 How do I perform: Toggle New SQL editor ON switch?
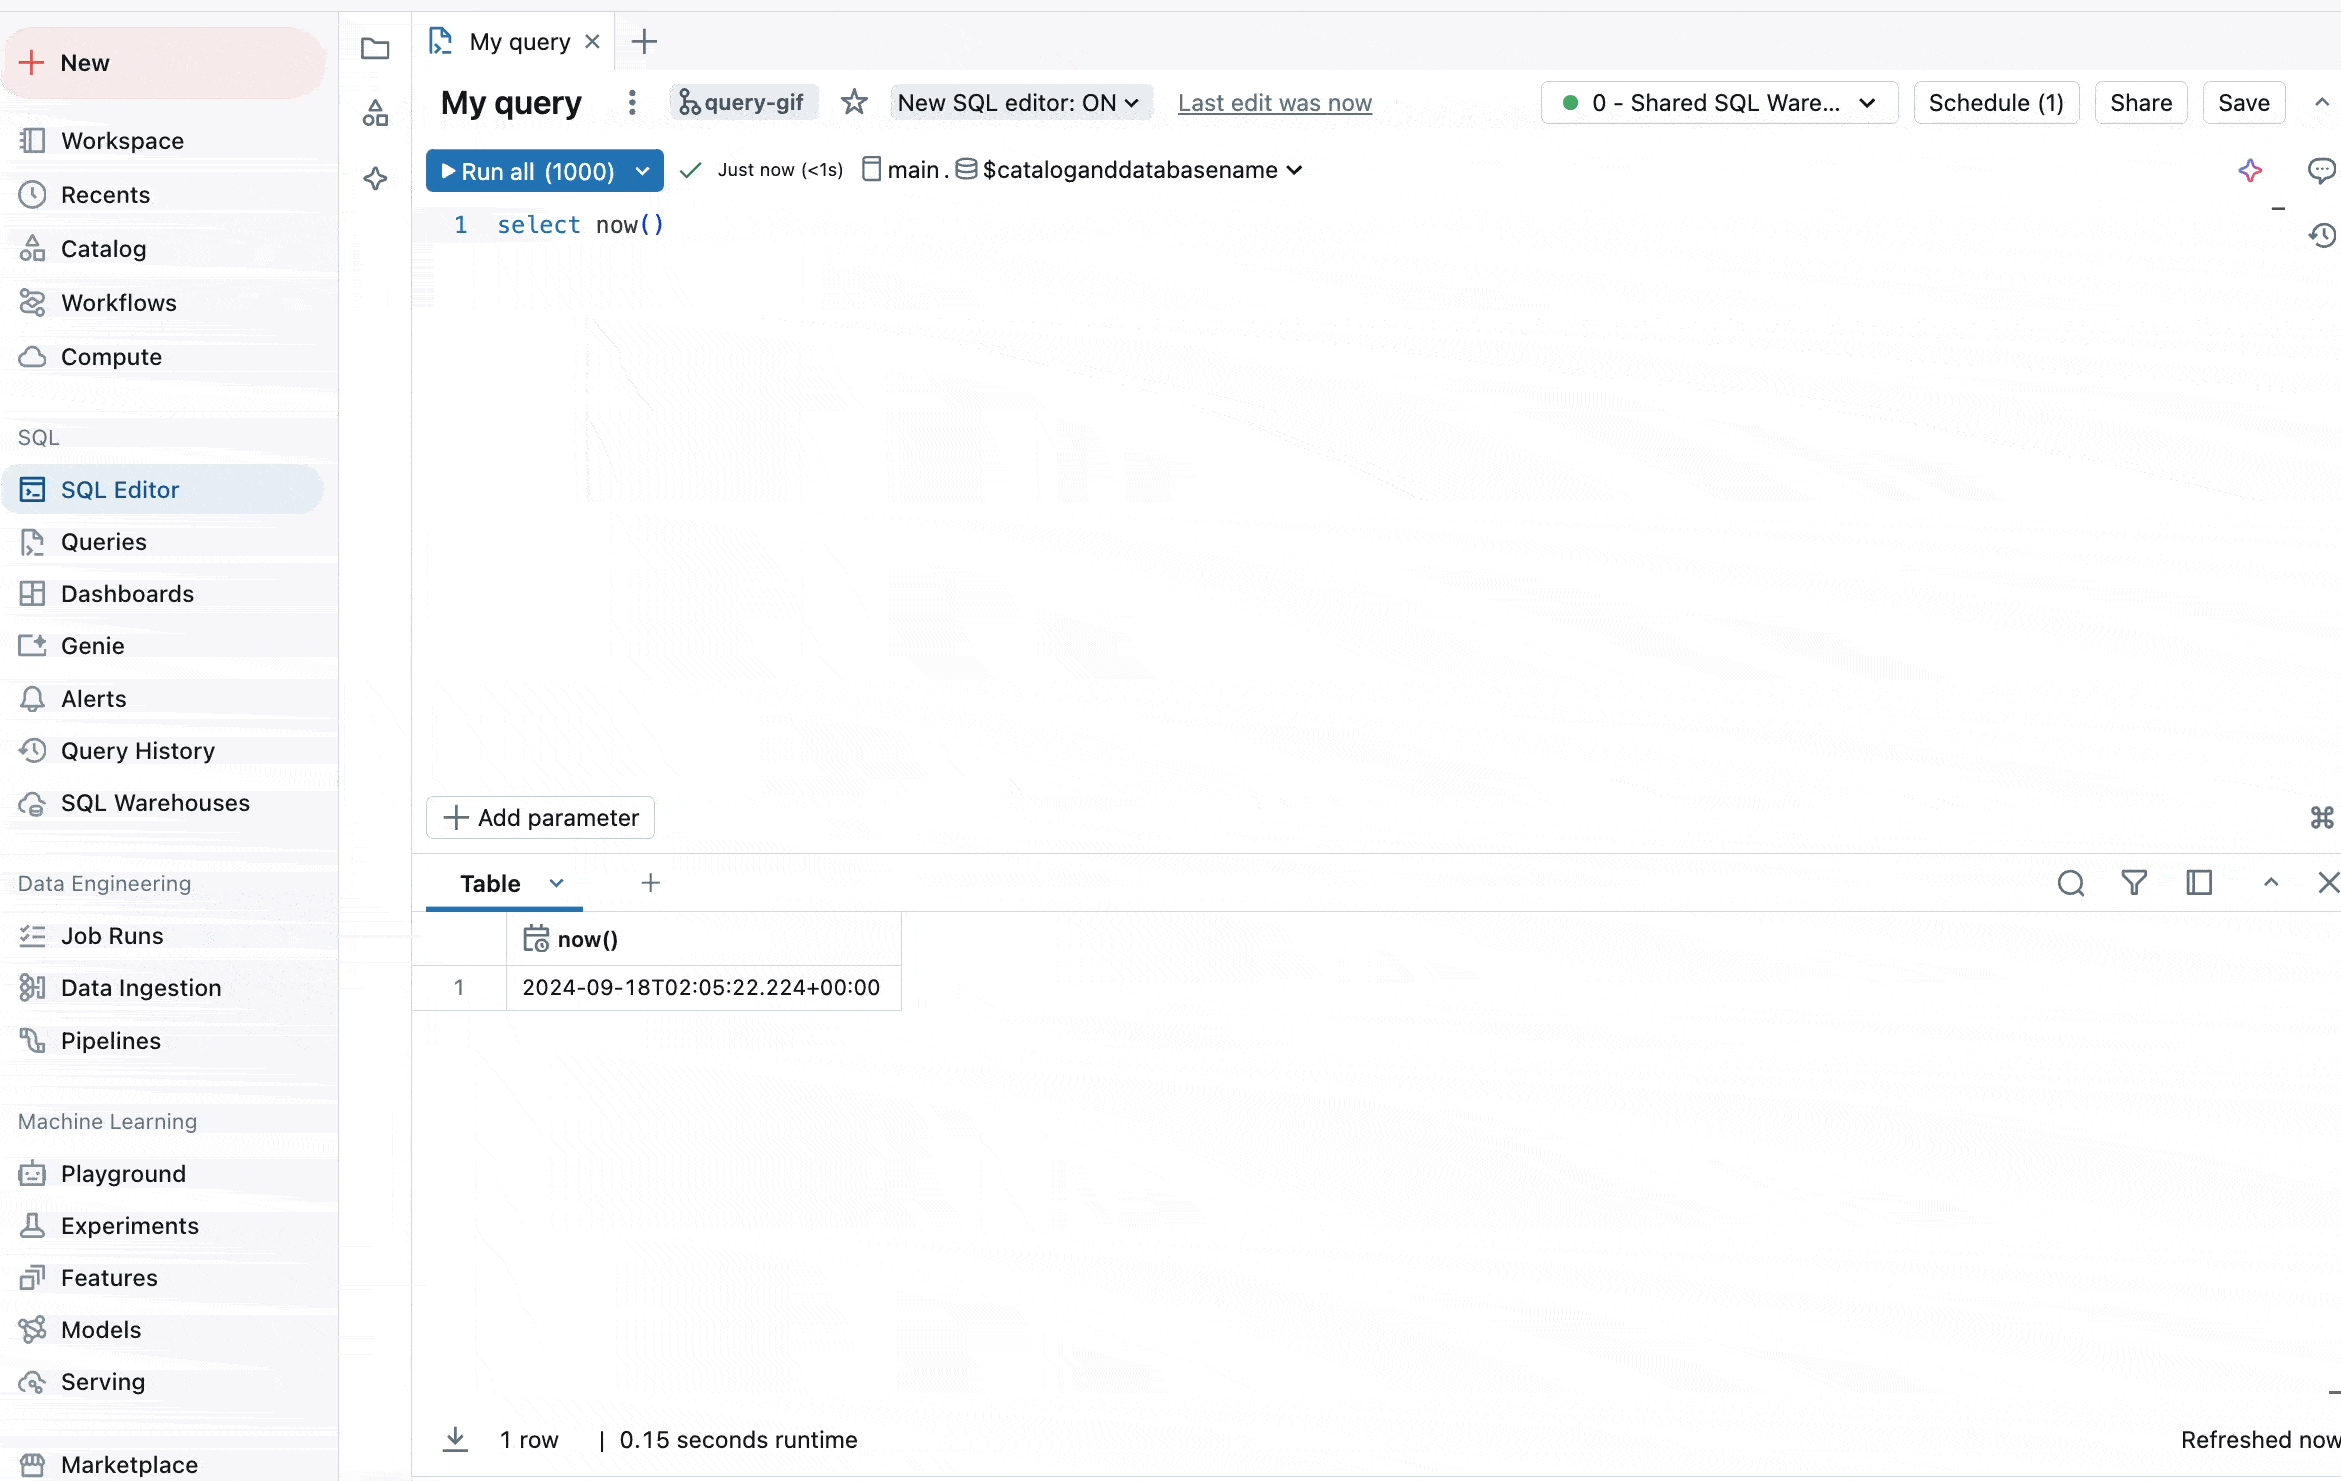click(x=1019, y=103)
